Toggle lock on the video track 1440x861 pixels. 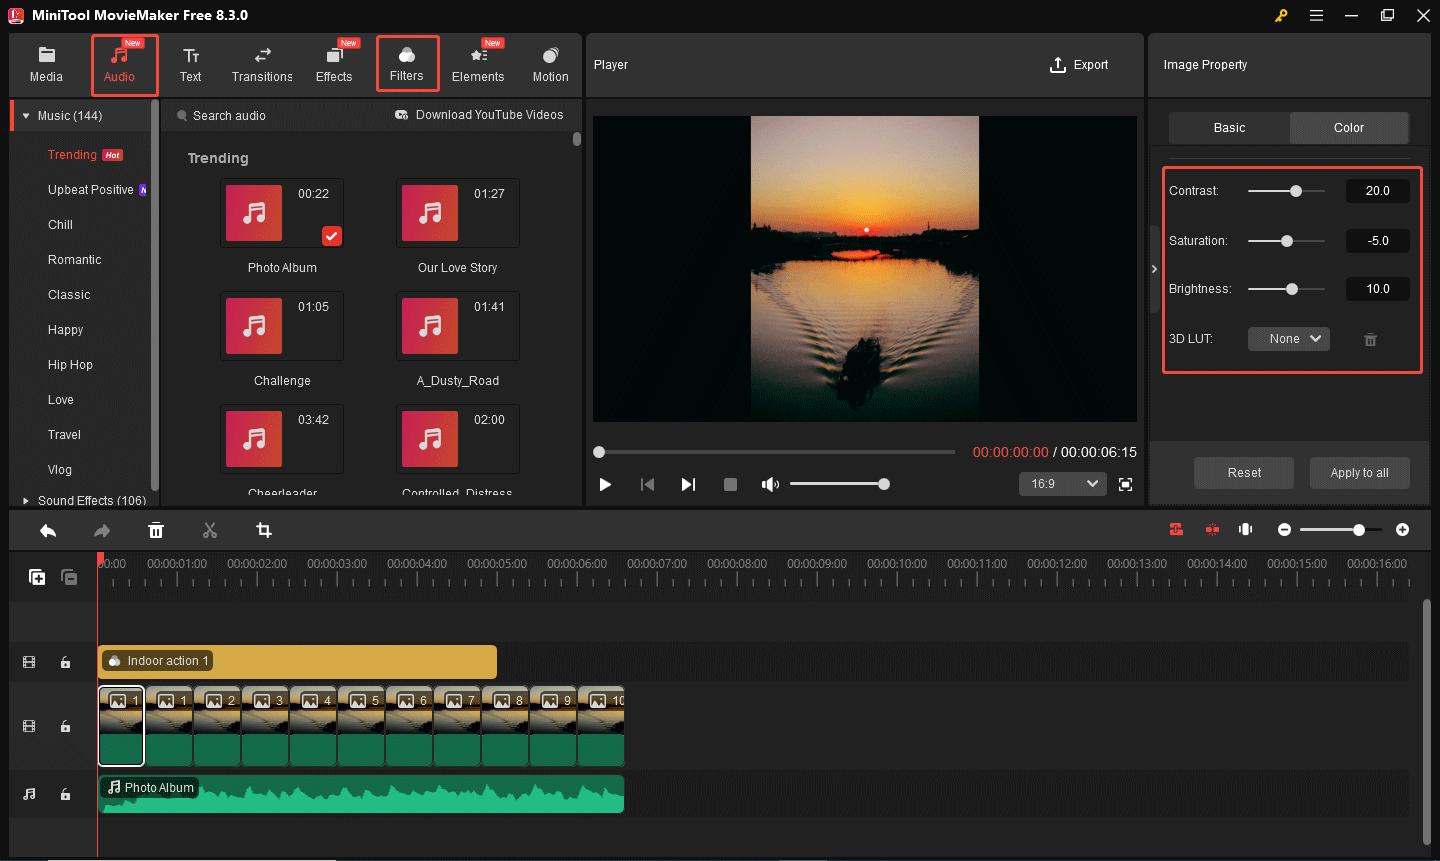pos(65,726)
